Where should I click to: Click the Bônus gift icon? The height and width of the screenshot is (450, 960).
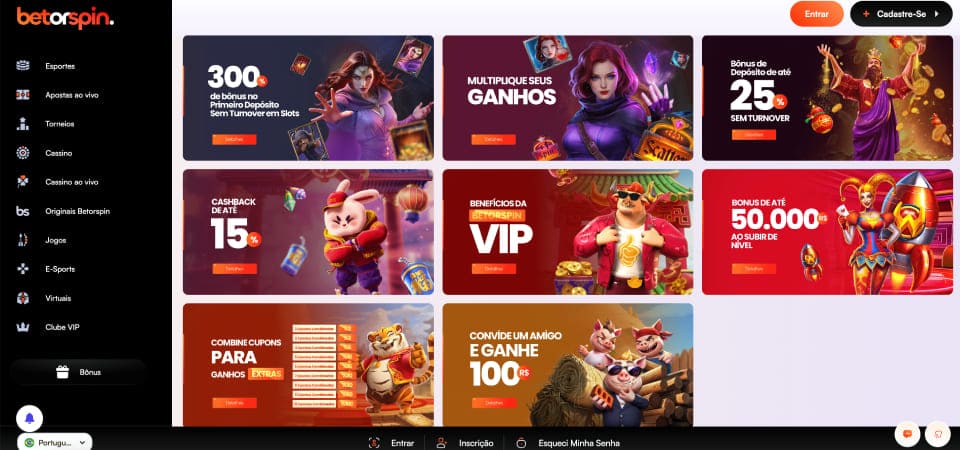click(62, 372)
